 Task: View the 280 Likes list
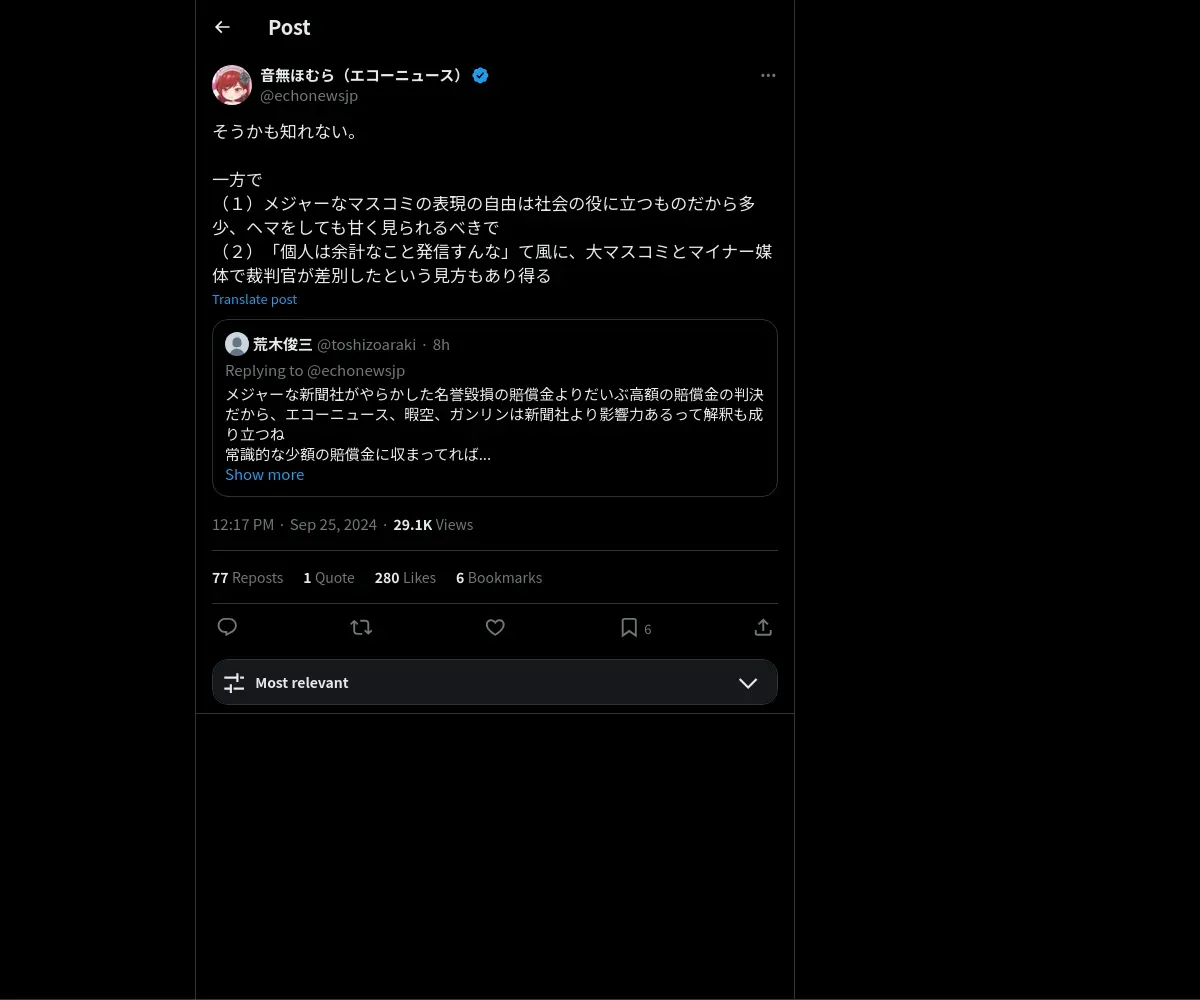pyautogui.click(x=405, y=577)
